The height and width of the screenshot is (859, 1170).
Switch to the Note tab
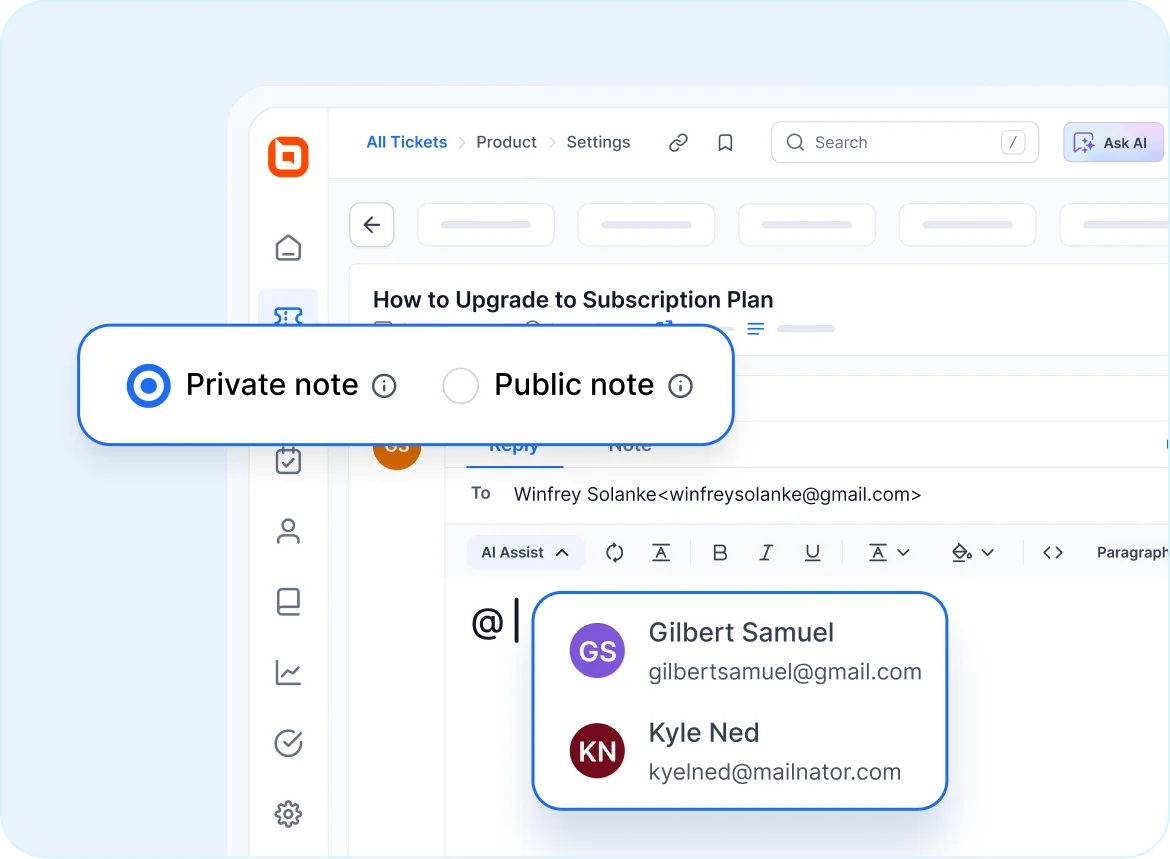(629, 445)
